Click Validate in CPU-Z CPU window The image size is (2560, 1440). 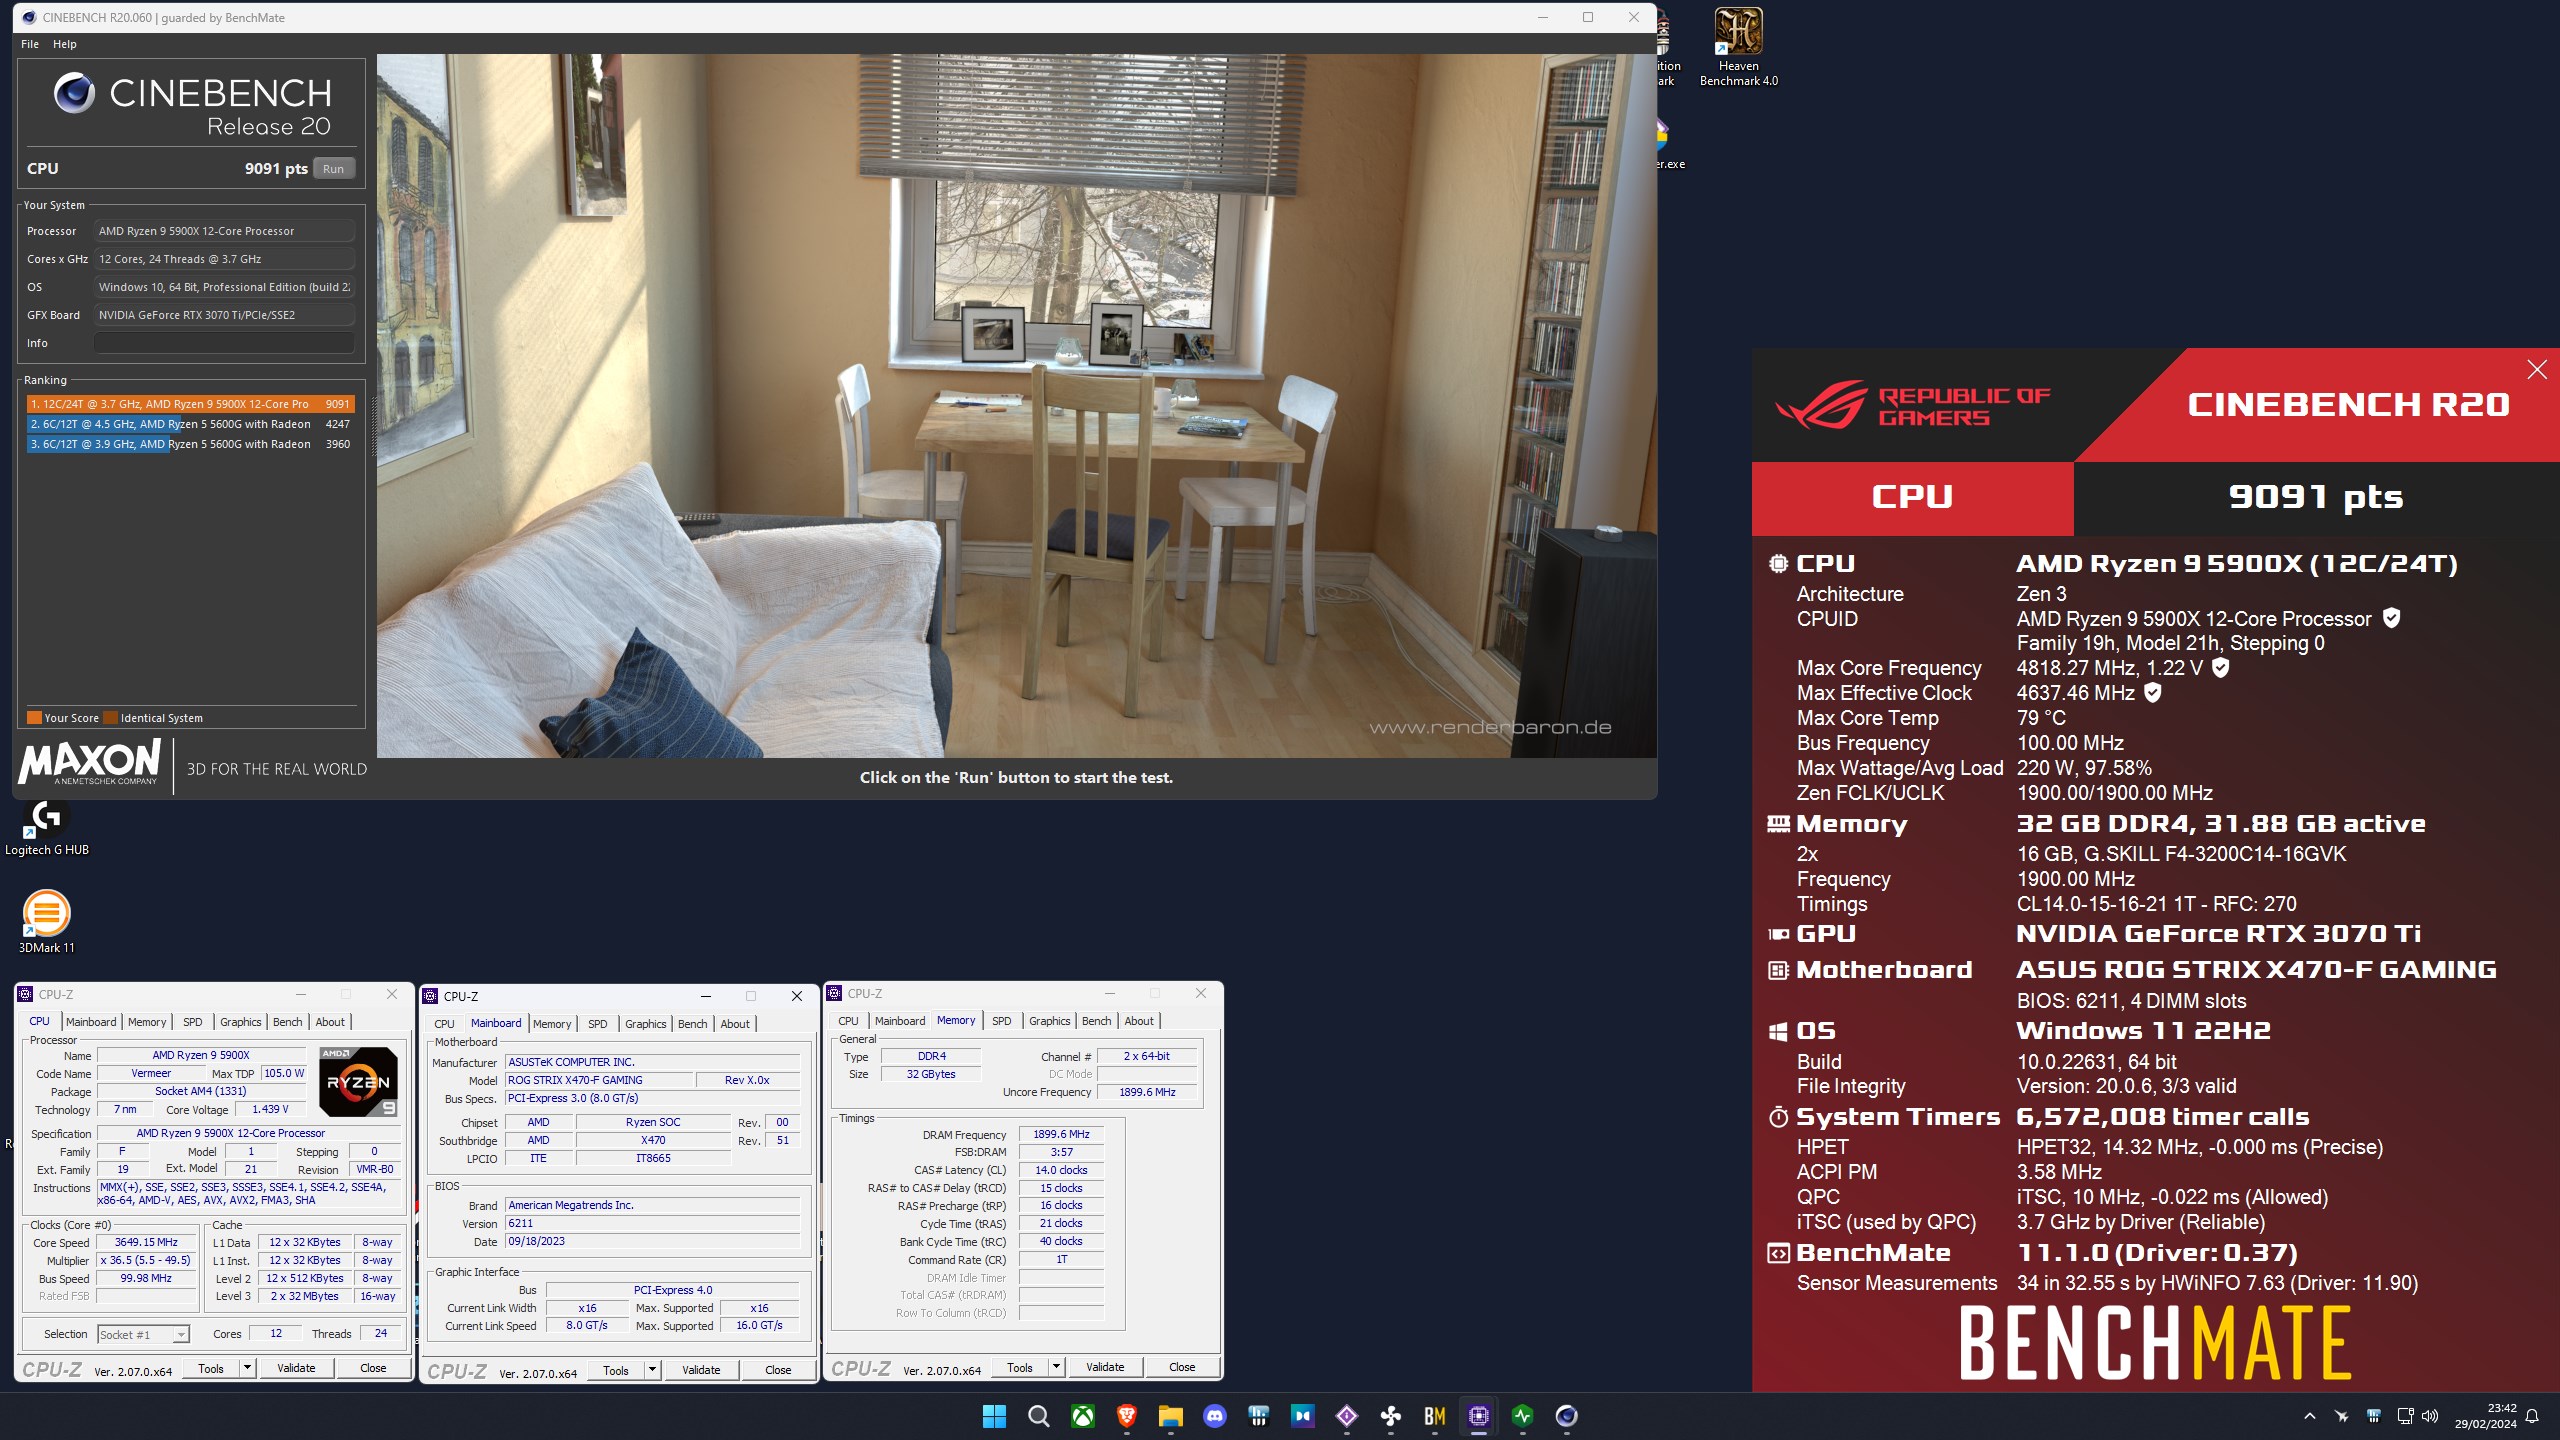[296, 1368]
